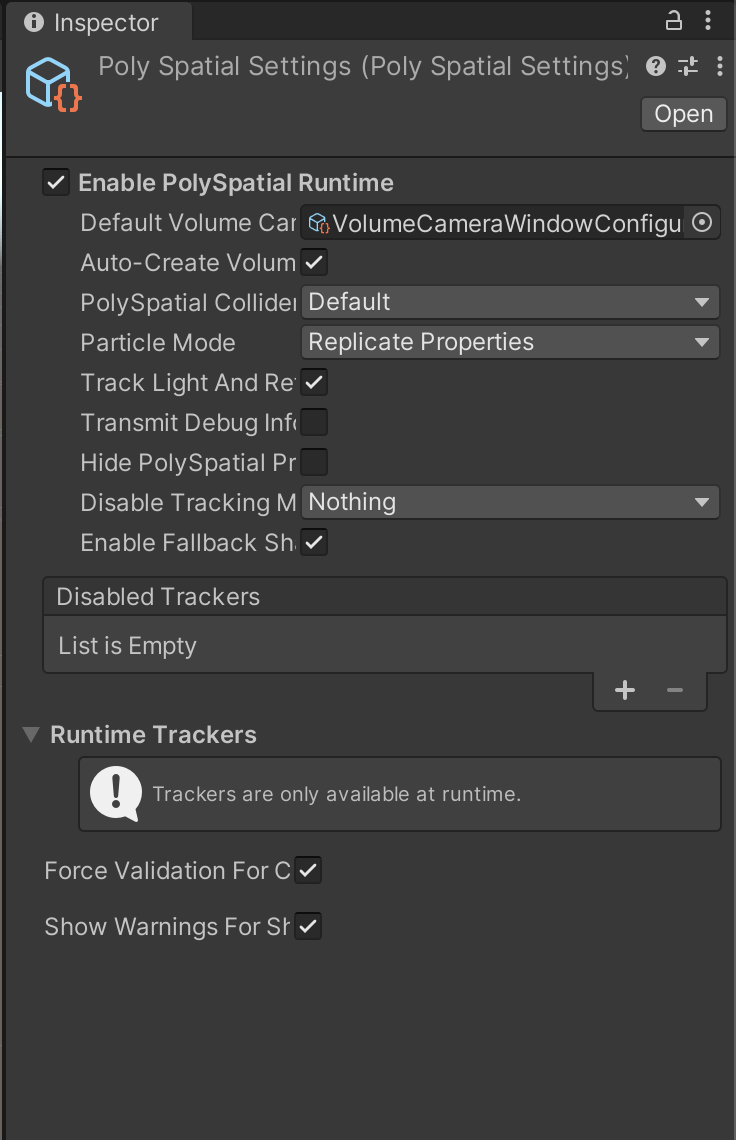The width and height of the screenshot is (736, 1140).
Task: Open the kebab menu beside the Presets icon
Action: point(720,66)
